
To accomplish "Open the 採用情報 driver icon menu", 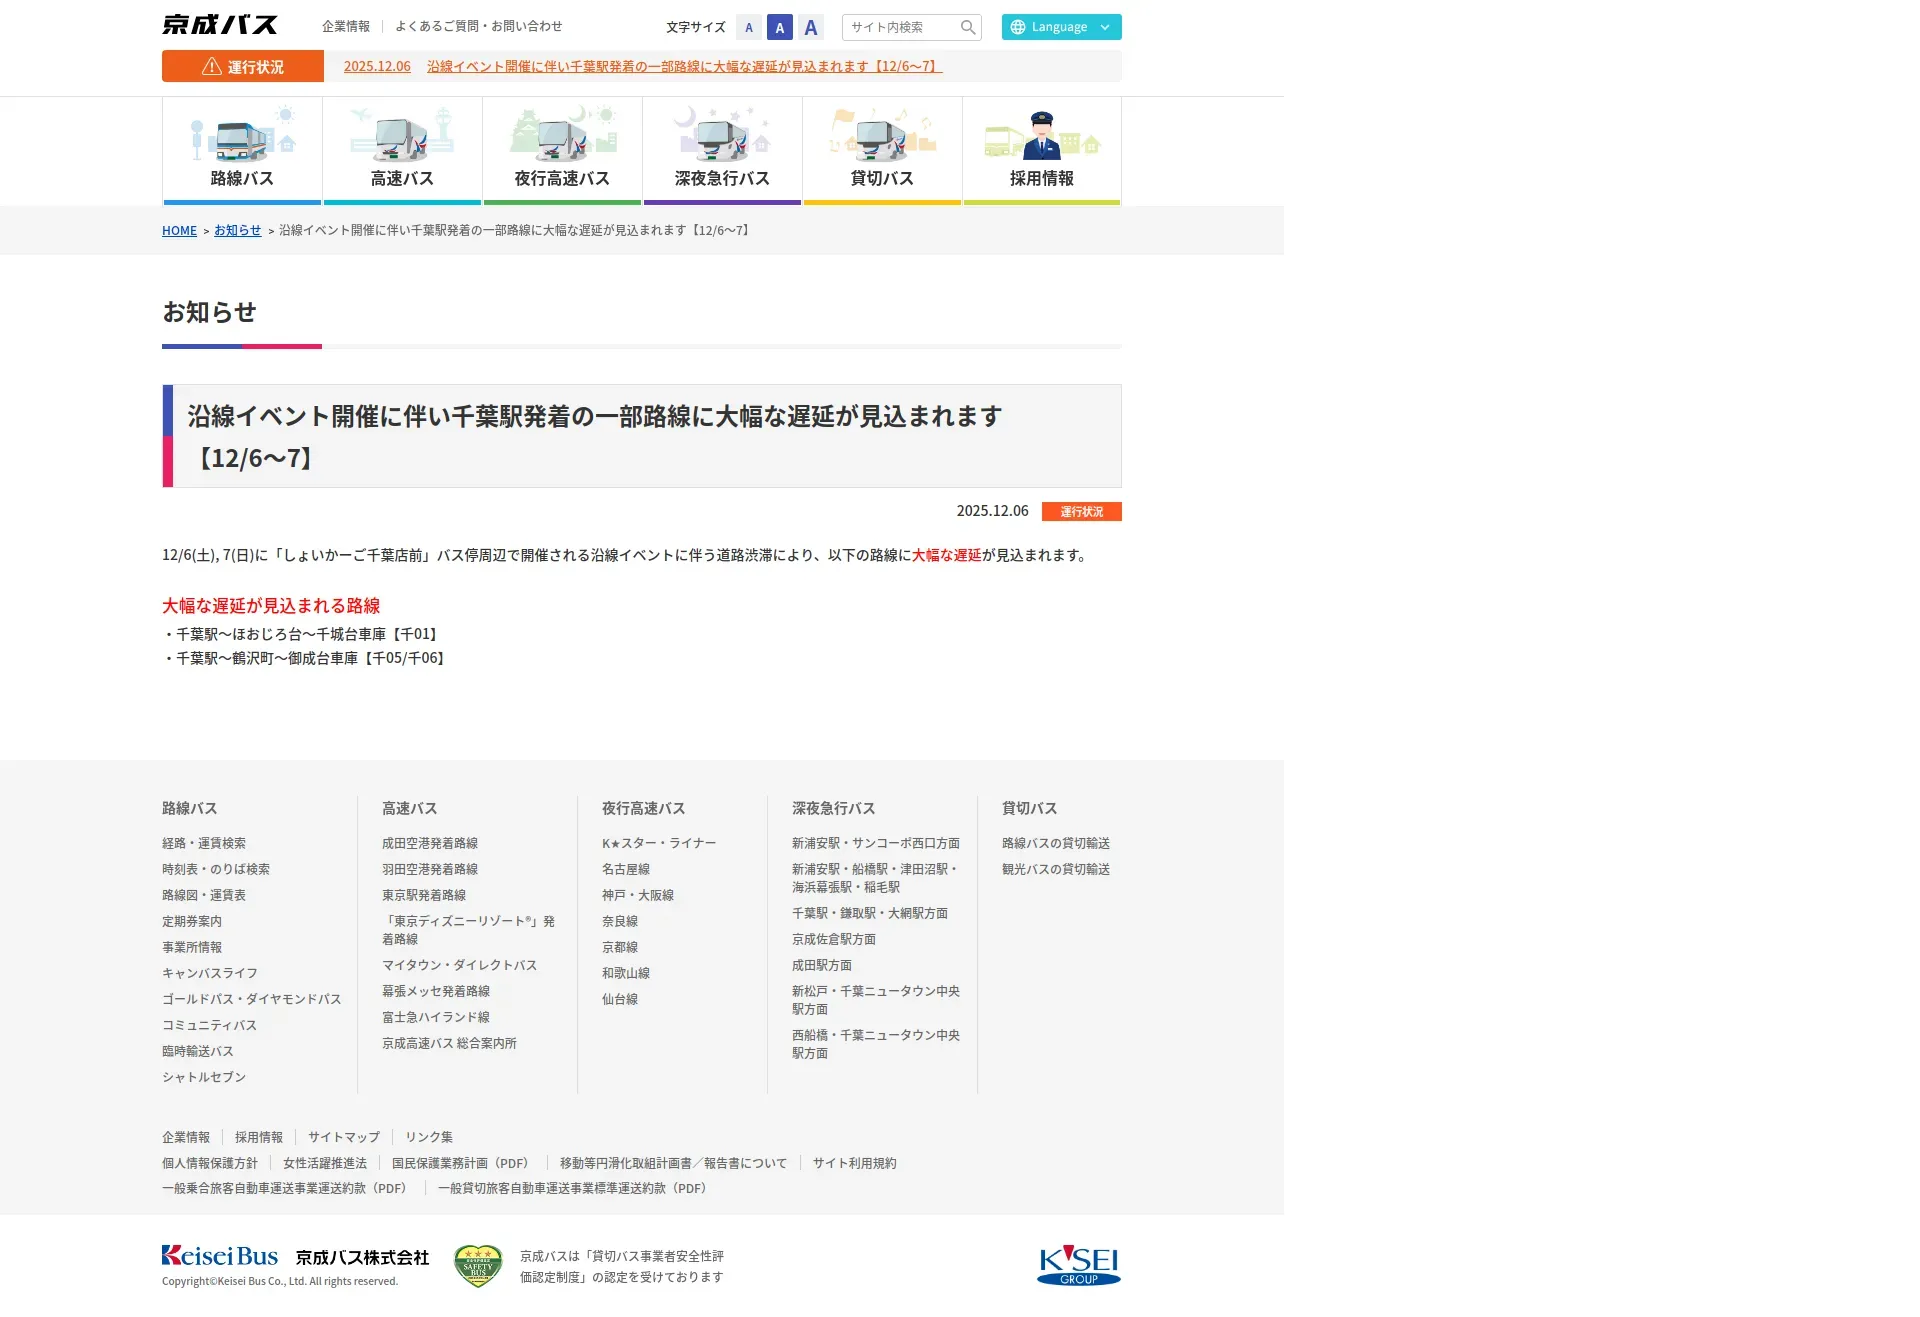I will 1042,150.
